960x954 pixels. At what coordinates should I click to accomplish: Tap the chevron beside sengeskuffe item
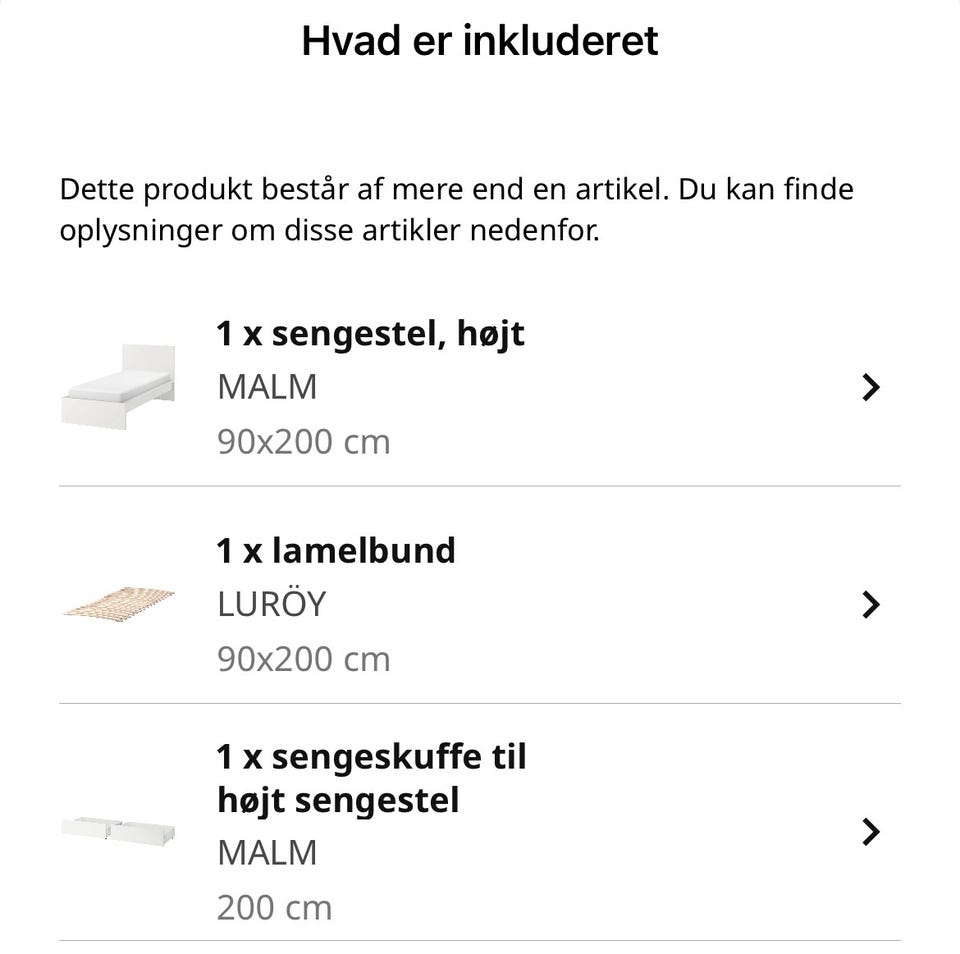click(871, 831)
